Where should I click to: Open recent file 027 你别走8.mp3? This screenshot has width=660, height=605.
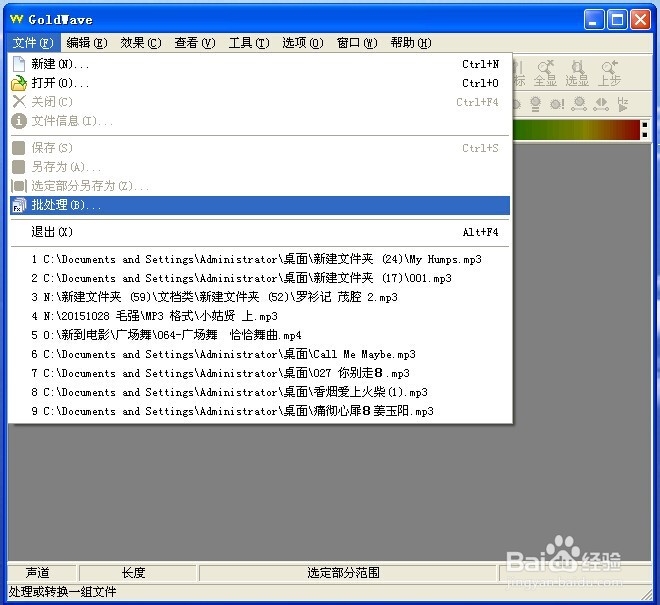pos(260,373)
